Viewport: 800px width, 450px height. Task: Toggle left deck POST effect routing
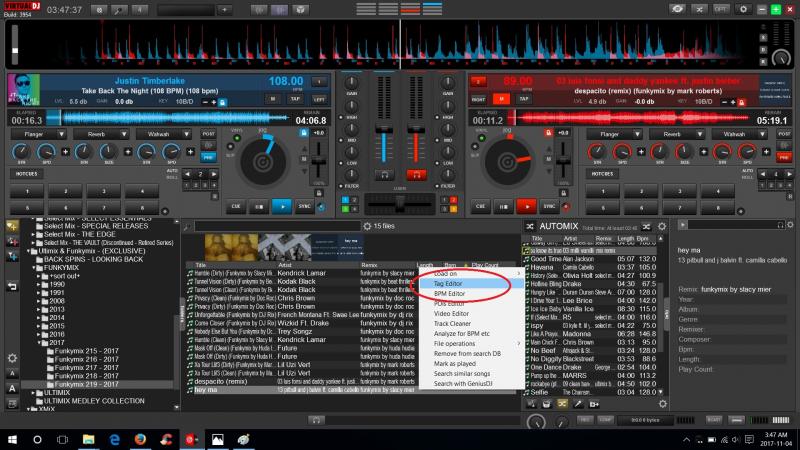pyautogui.click(x=209, y=134)
